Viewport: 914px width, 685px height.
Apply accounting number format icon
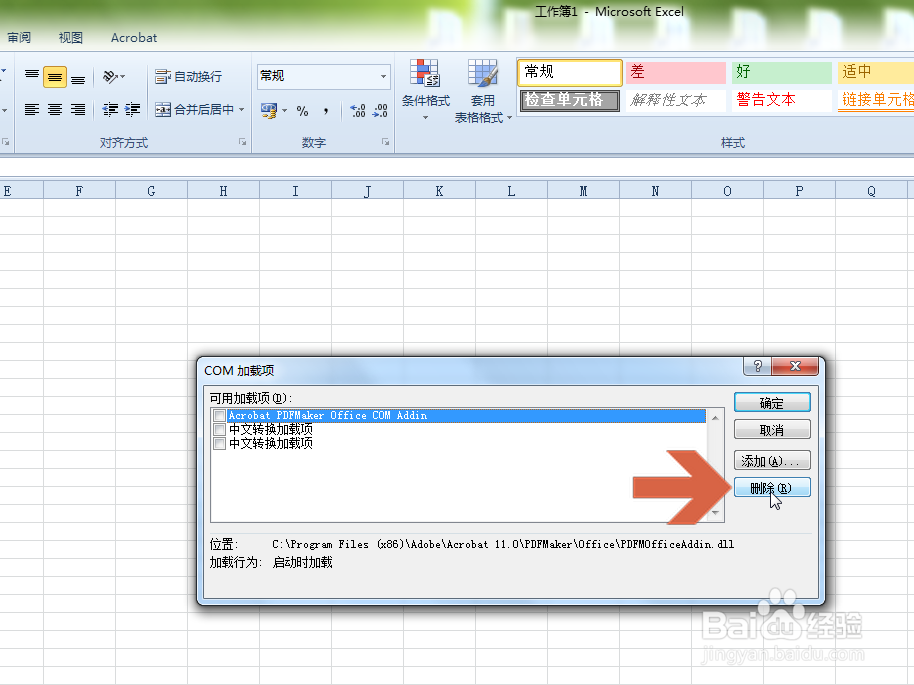click(269, 110)
